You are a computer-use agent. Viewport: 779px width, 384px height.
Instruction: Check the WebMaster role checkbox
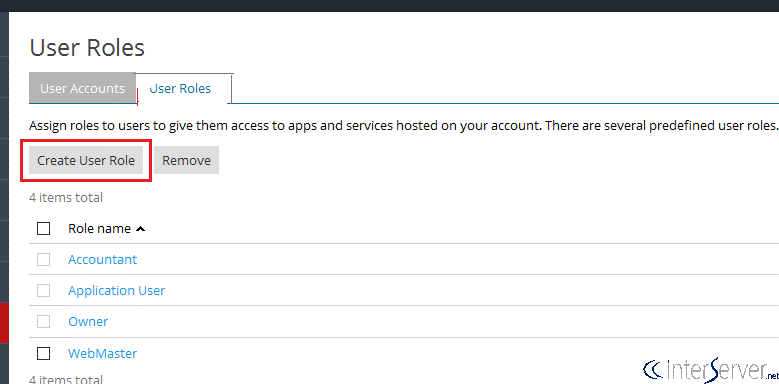[44, 353]
